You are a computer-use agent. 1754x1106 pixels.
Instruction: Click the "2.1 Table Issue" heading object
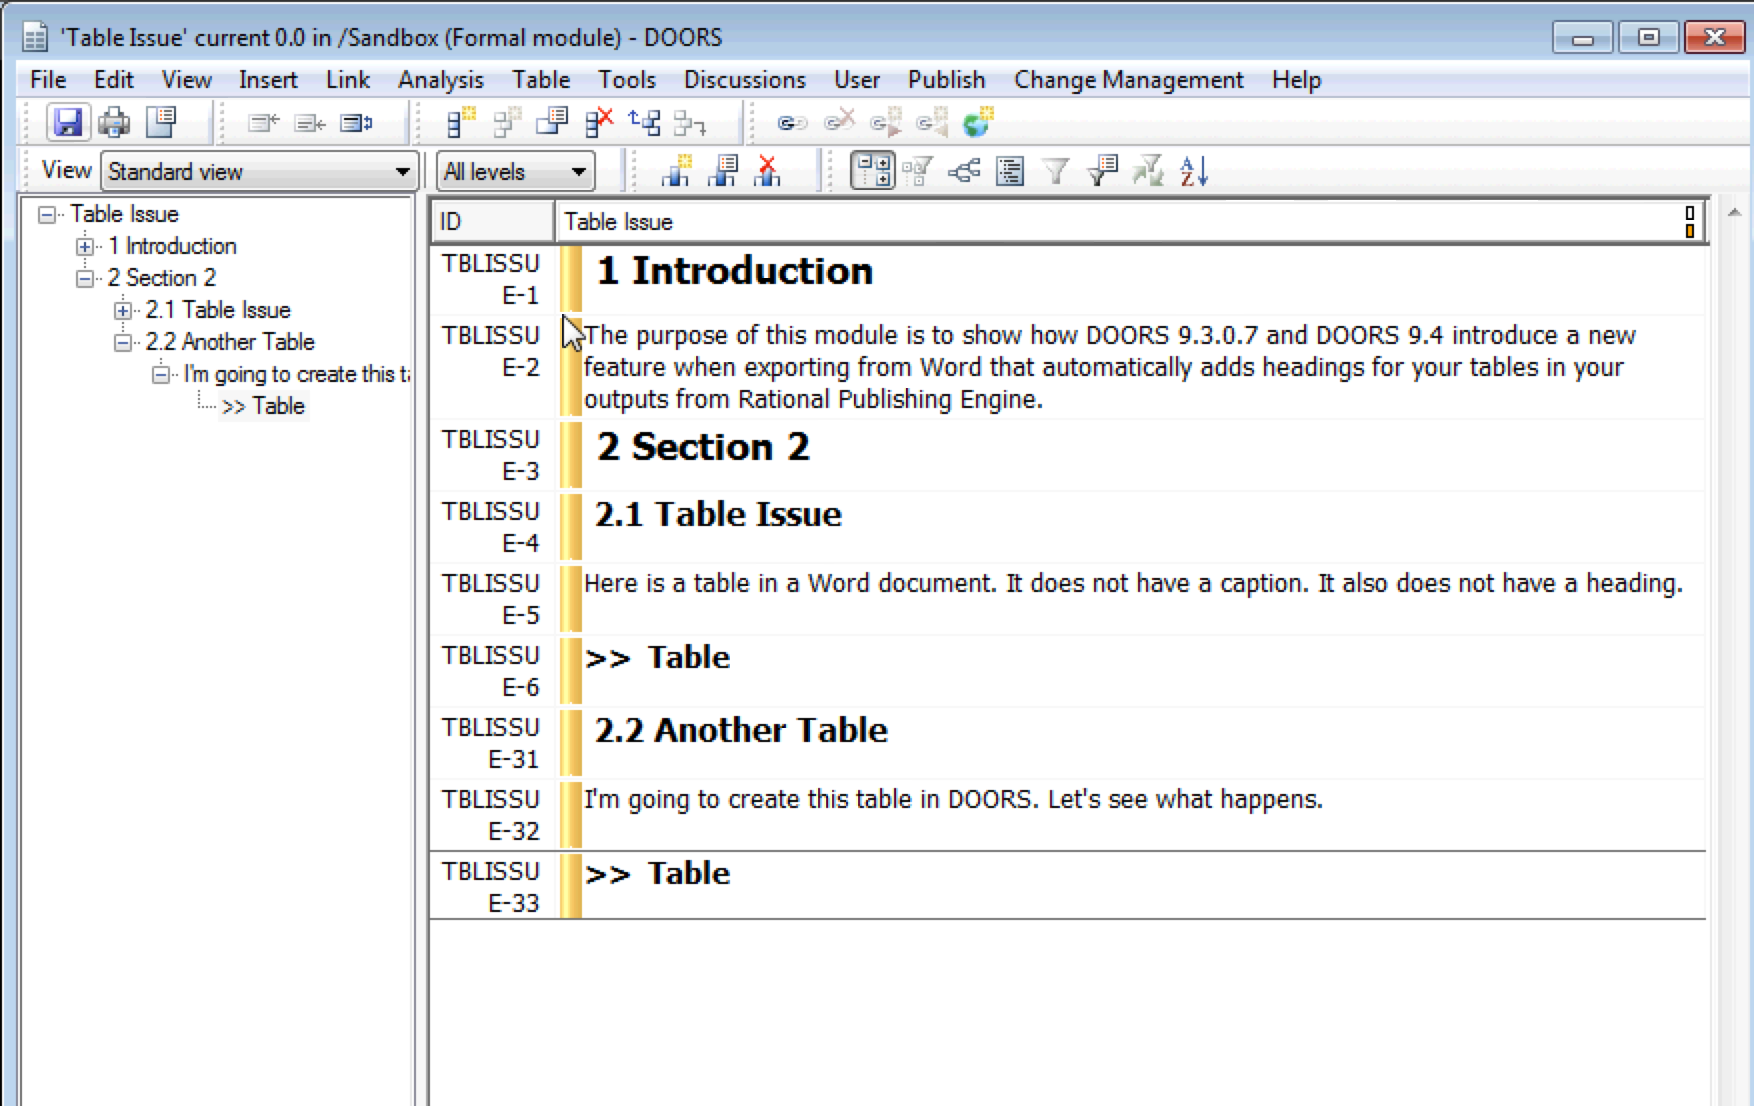tap(718, 514)
